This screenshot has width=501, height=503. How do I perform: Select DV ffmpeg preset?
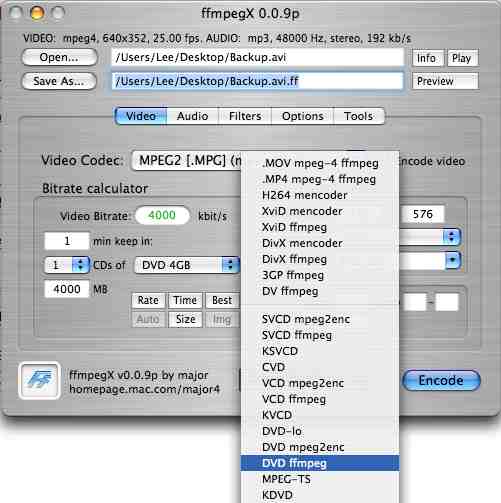pos(320,291)
